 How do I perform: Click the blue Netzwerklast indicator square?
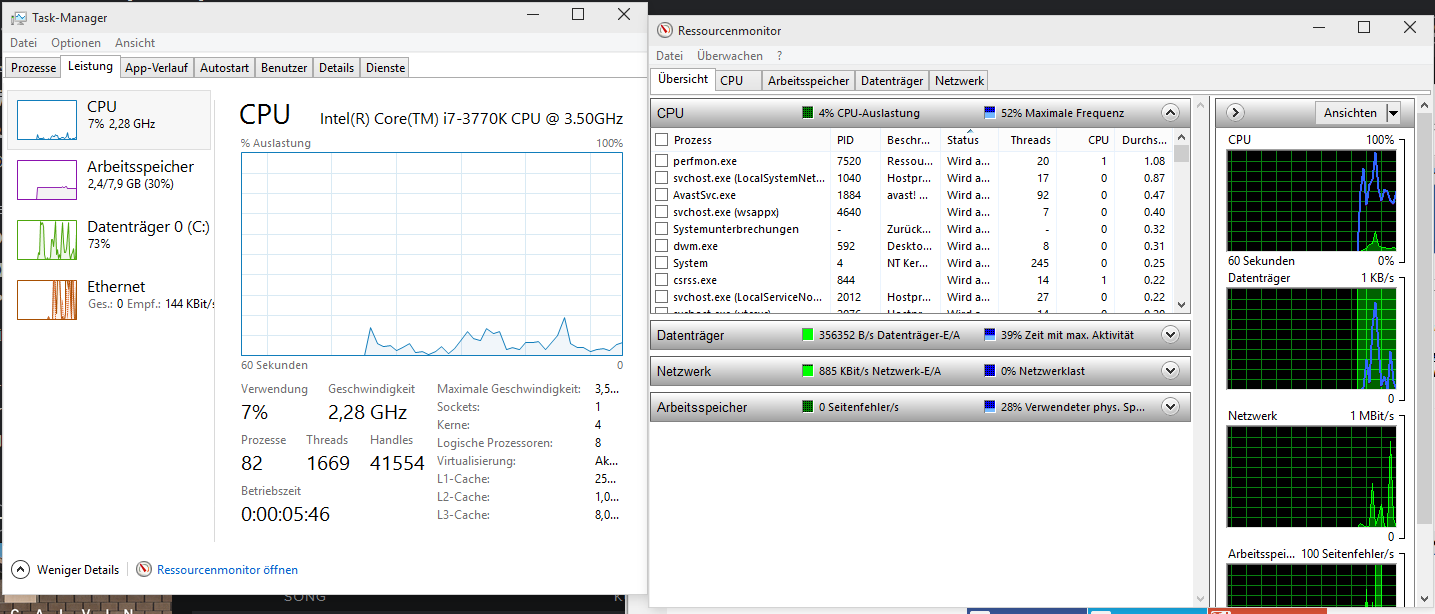click(990, 371)
